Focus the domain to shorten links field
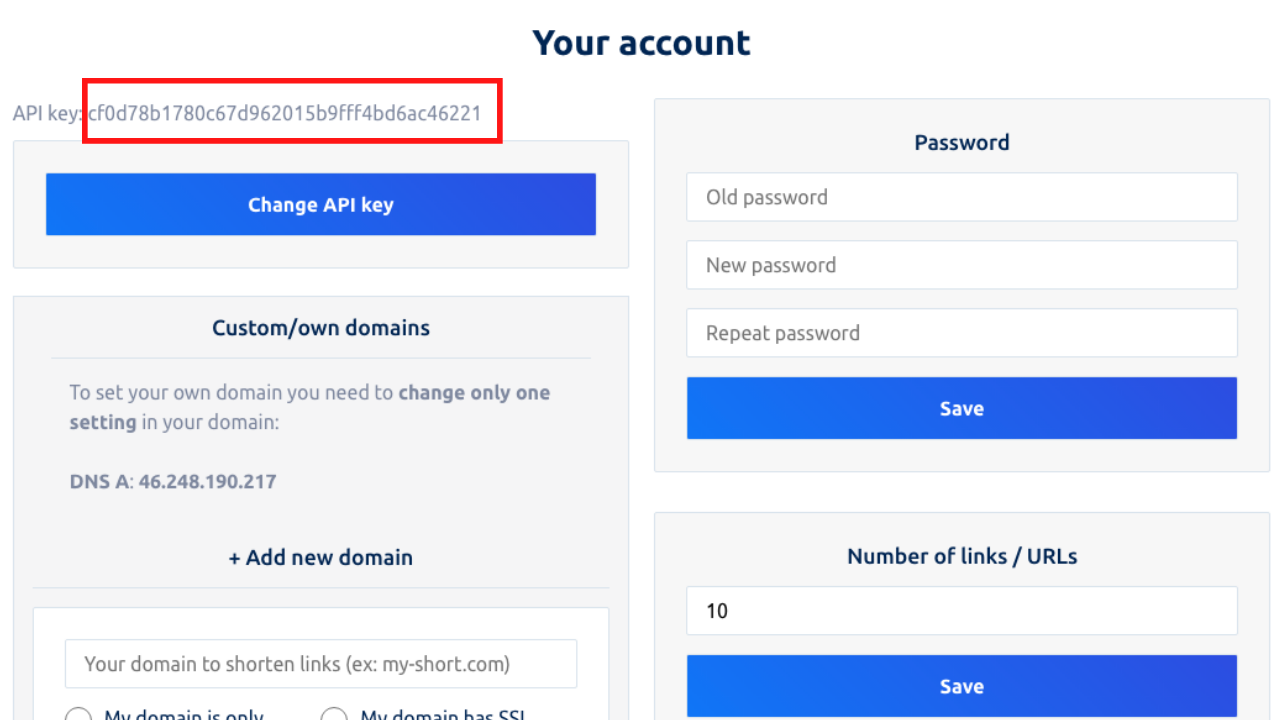This screenshot has width=1280, height=720. [320, 664]
